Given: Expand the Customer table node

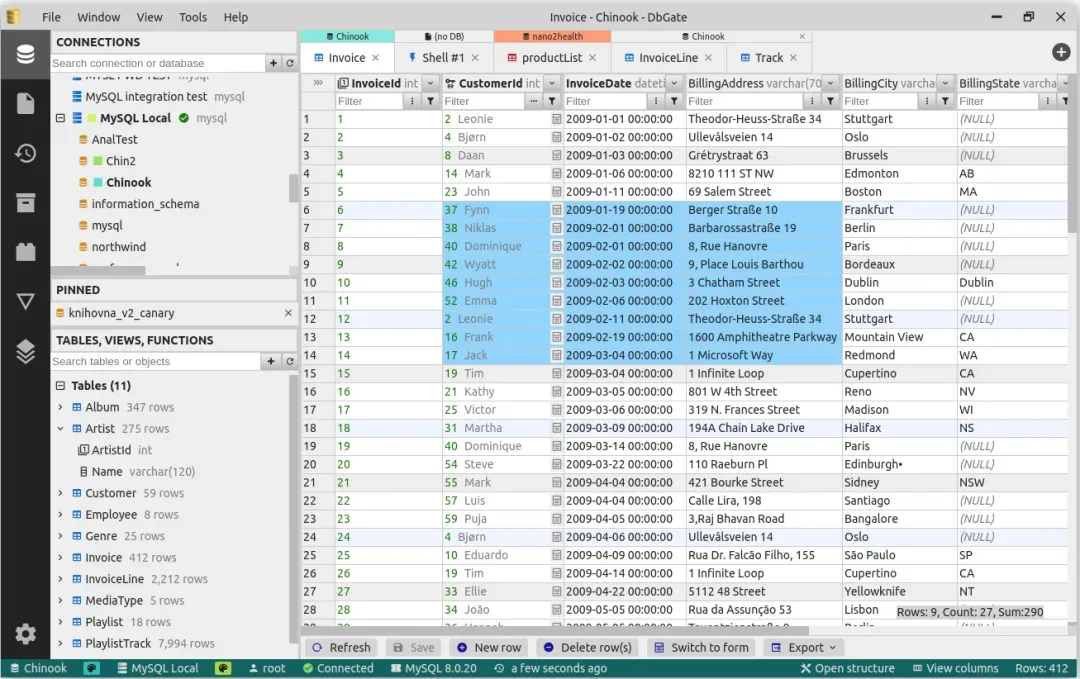Looking at the screenshot, I should (61, 493).
